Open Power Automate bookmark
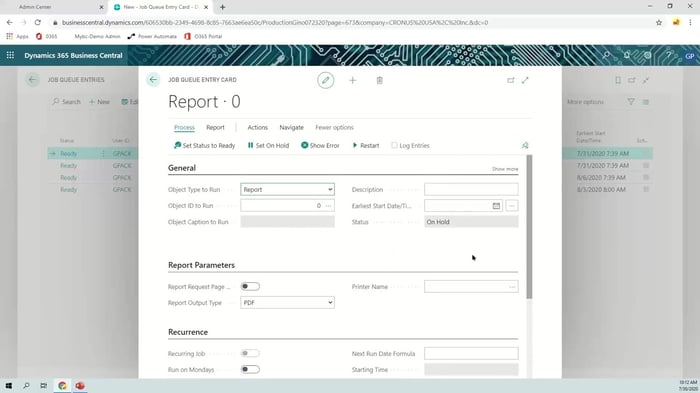The width and height of the screenshot is (700, 393). (152, 36)
